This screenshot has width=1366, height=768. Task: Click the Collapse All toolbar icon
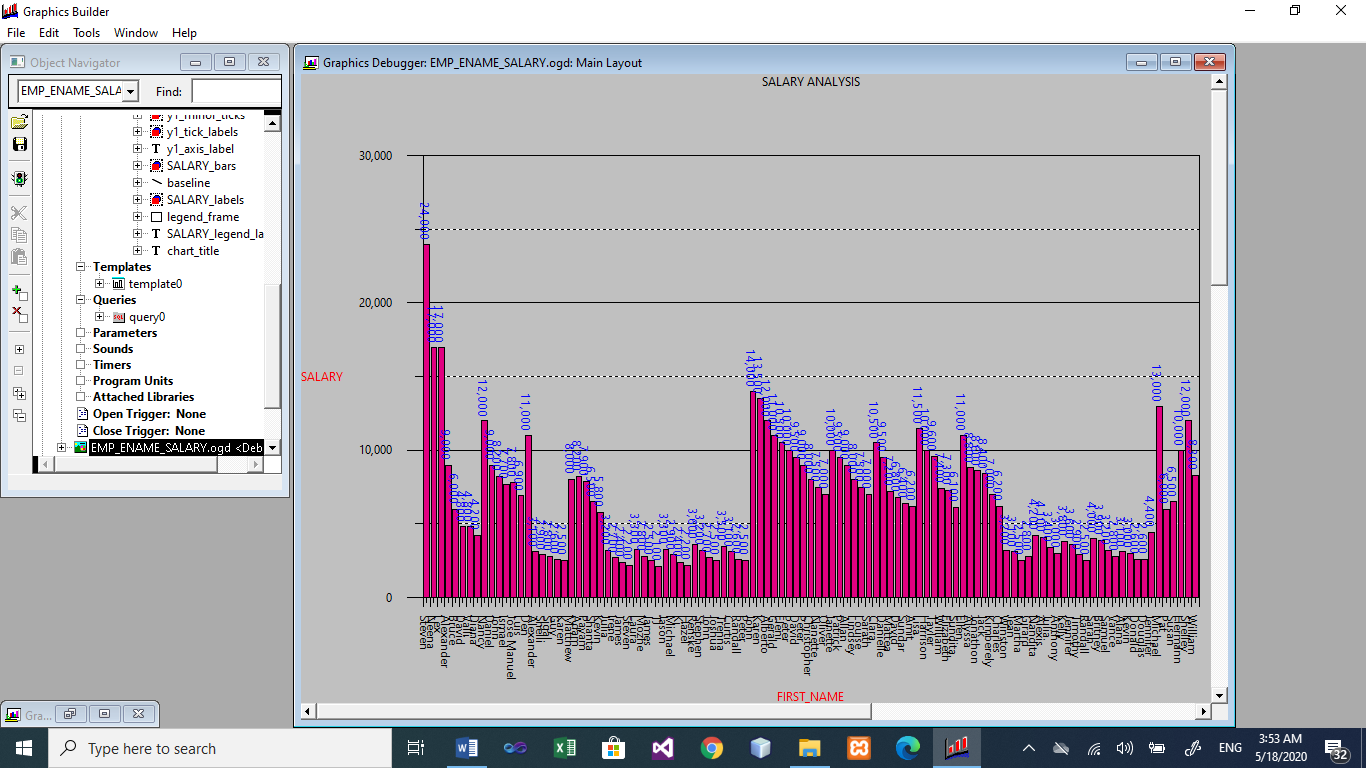pyautogui.click(x=19, y=415)
